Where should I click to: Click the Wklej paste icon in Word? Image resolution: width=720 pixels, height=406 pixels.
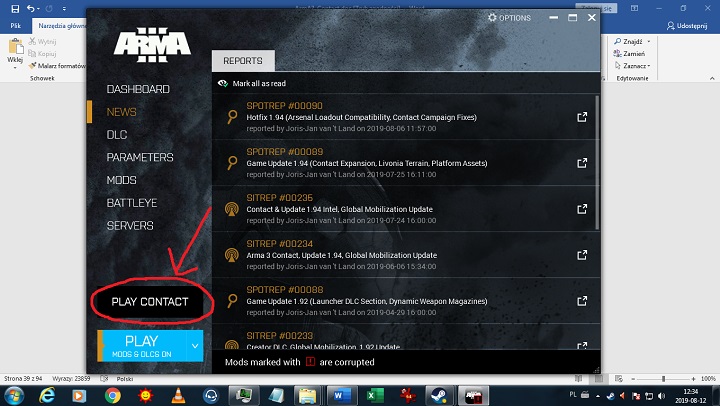tap(15, 46)
